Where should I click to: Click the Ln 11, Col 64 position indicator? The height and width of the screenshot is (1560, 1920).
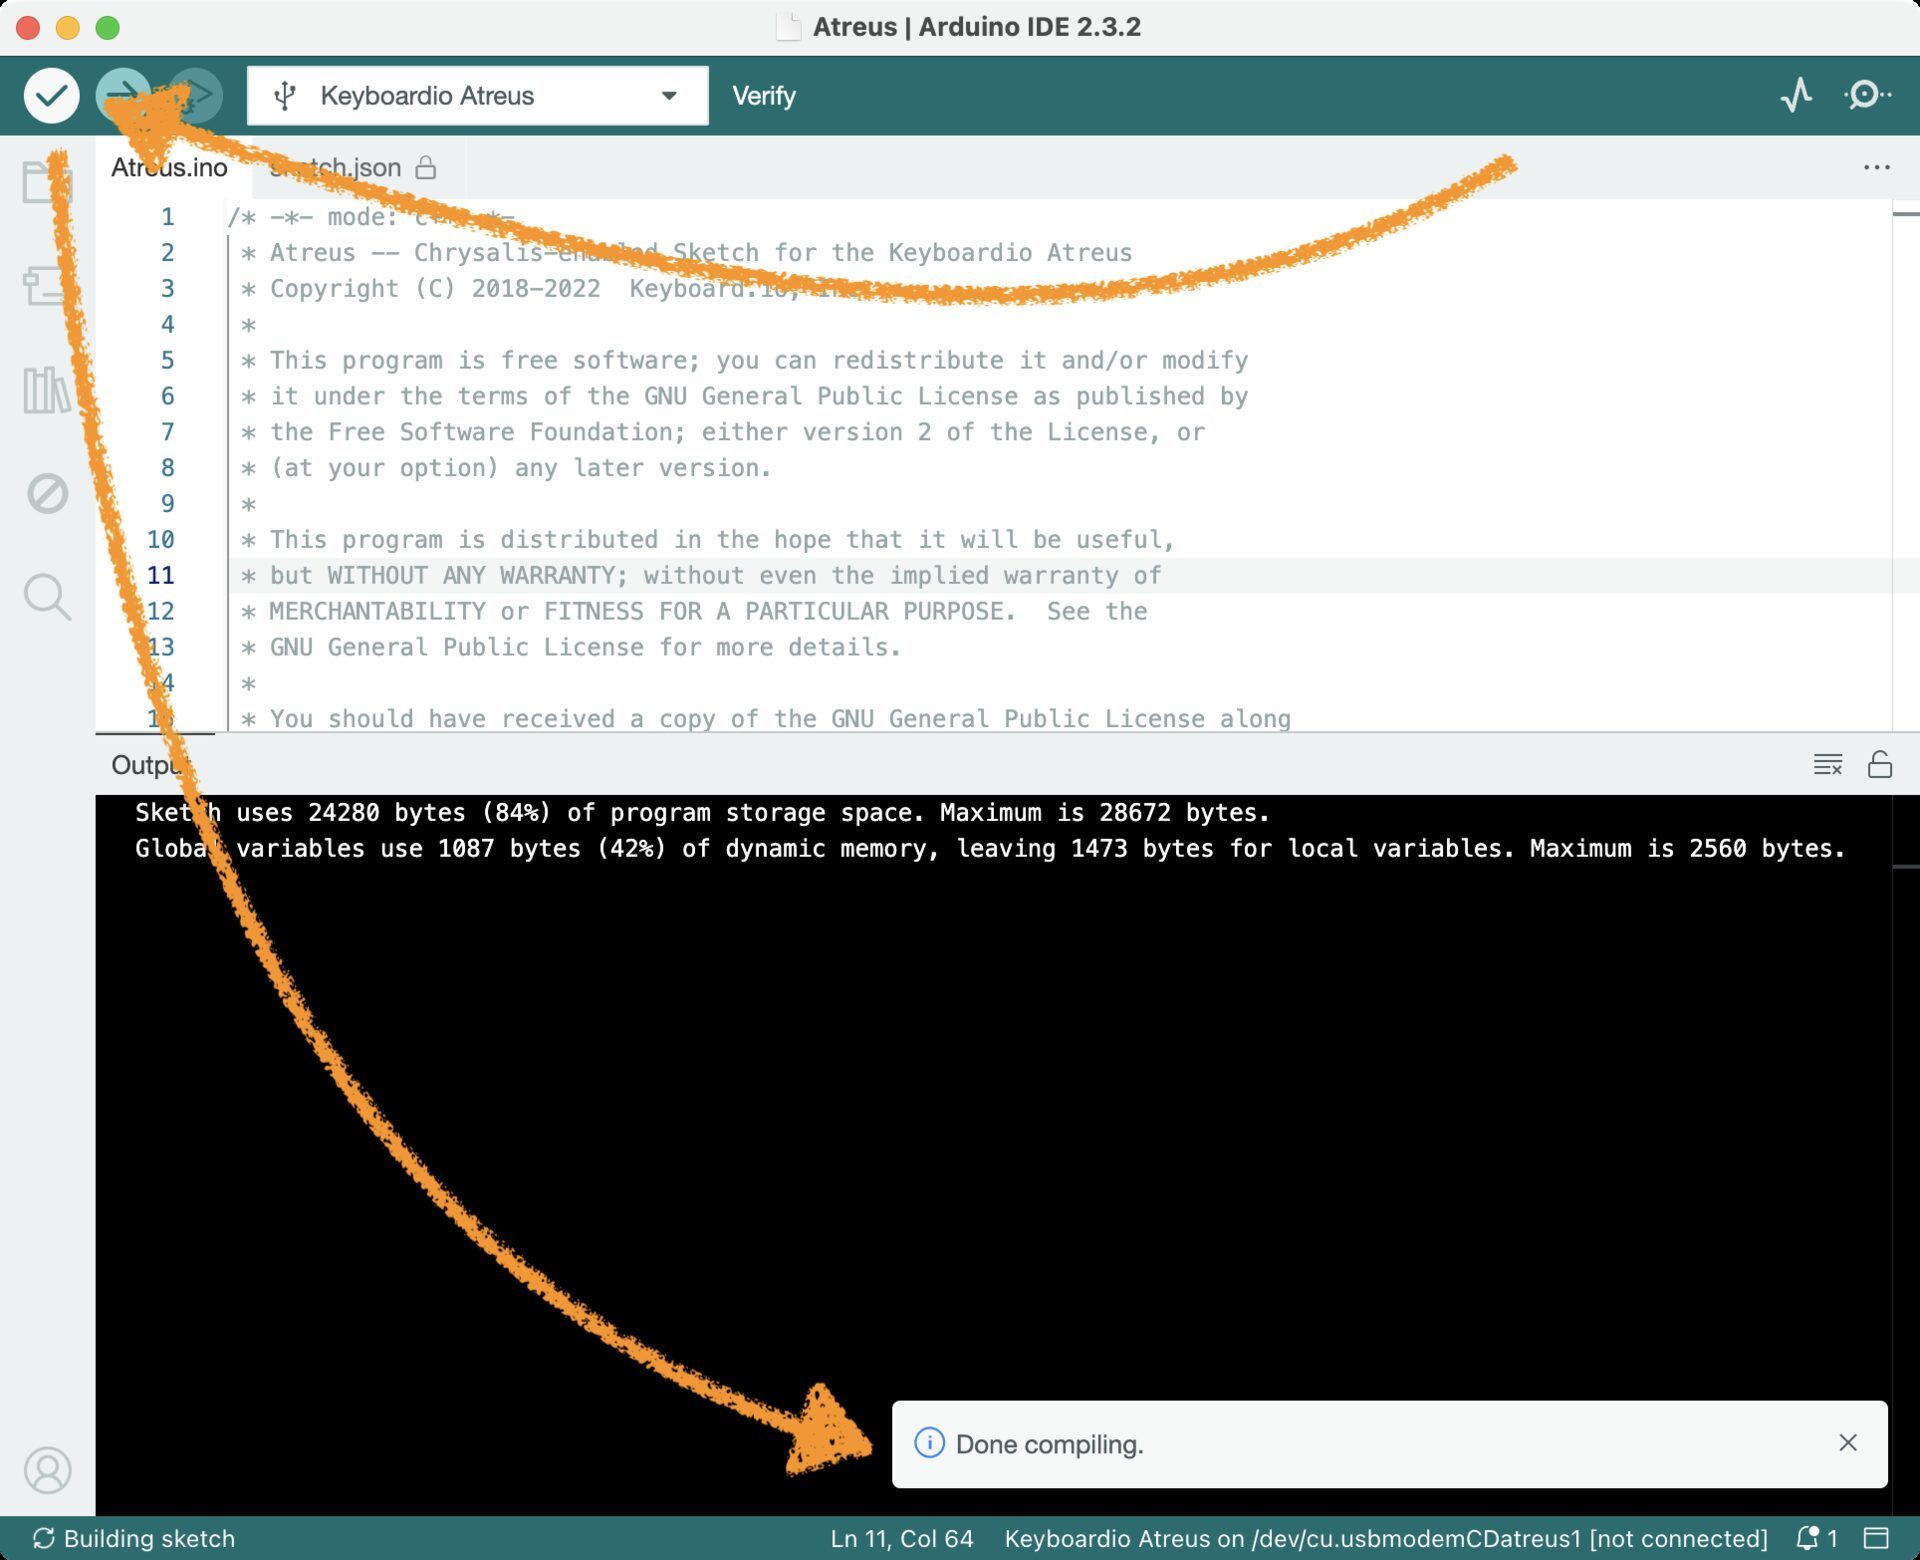(x=902, y=1539)
